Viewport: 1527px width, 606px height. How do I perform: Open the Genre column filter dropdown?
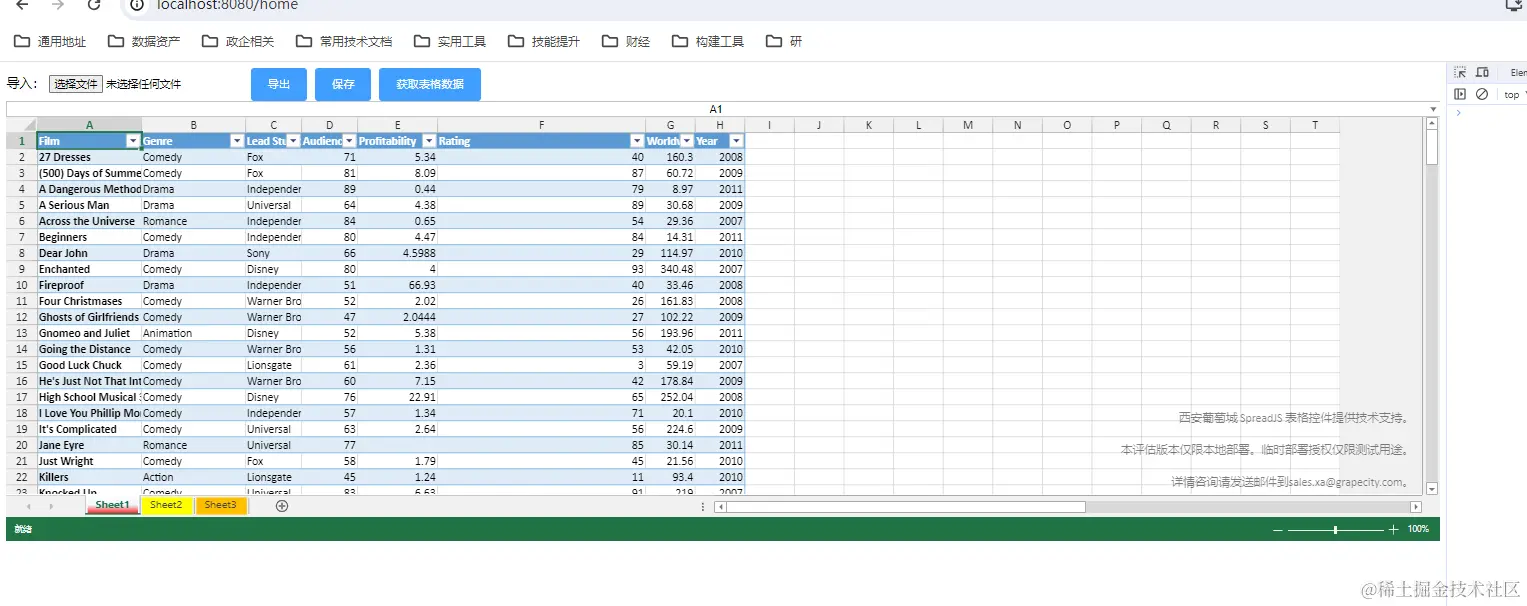tap(237, 141)
